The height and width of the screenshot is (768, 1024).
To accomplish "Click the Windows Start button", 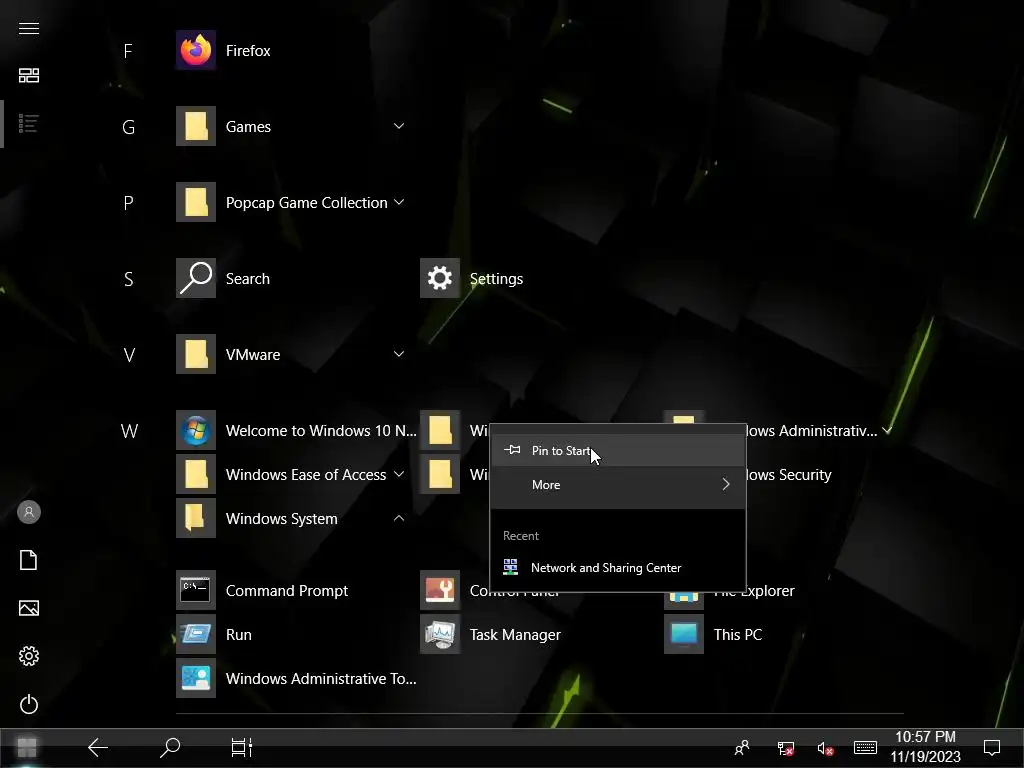I will [x=27, y=748].
